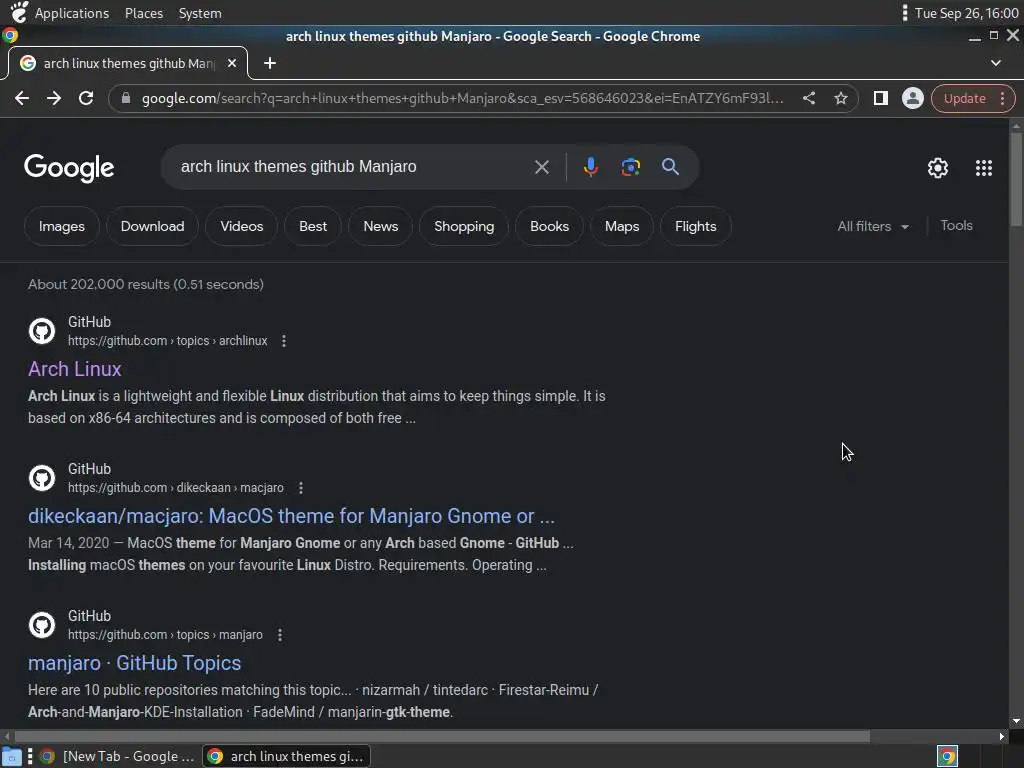Reload the current page
The width and height of the screenshot is (1024, 768).
pyautogui.click(x=86, y=98)
